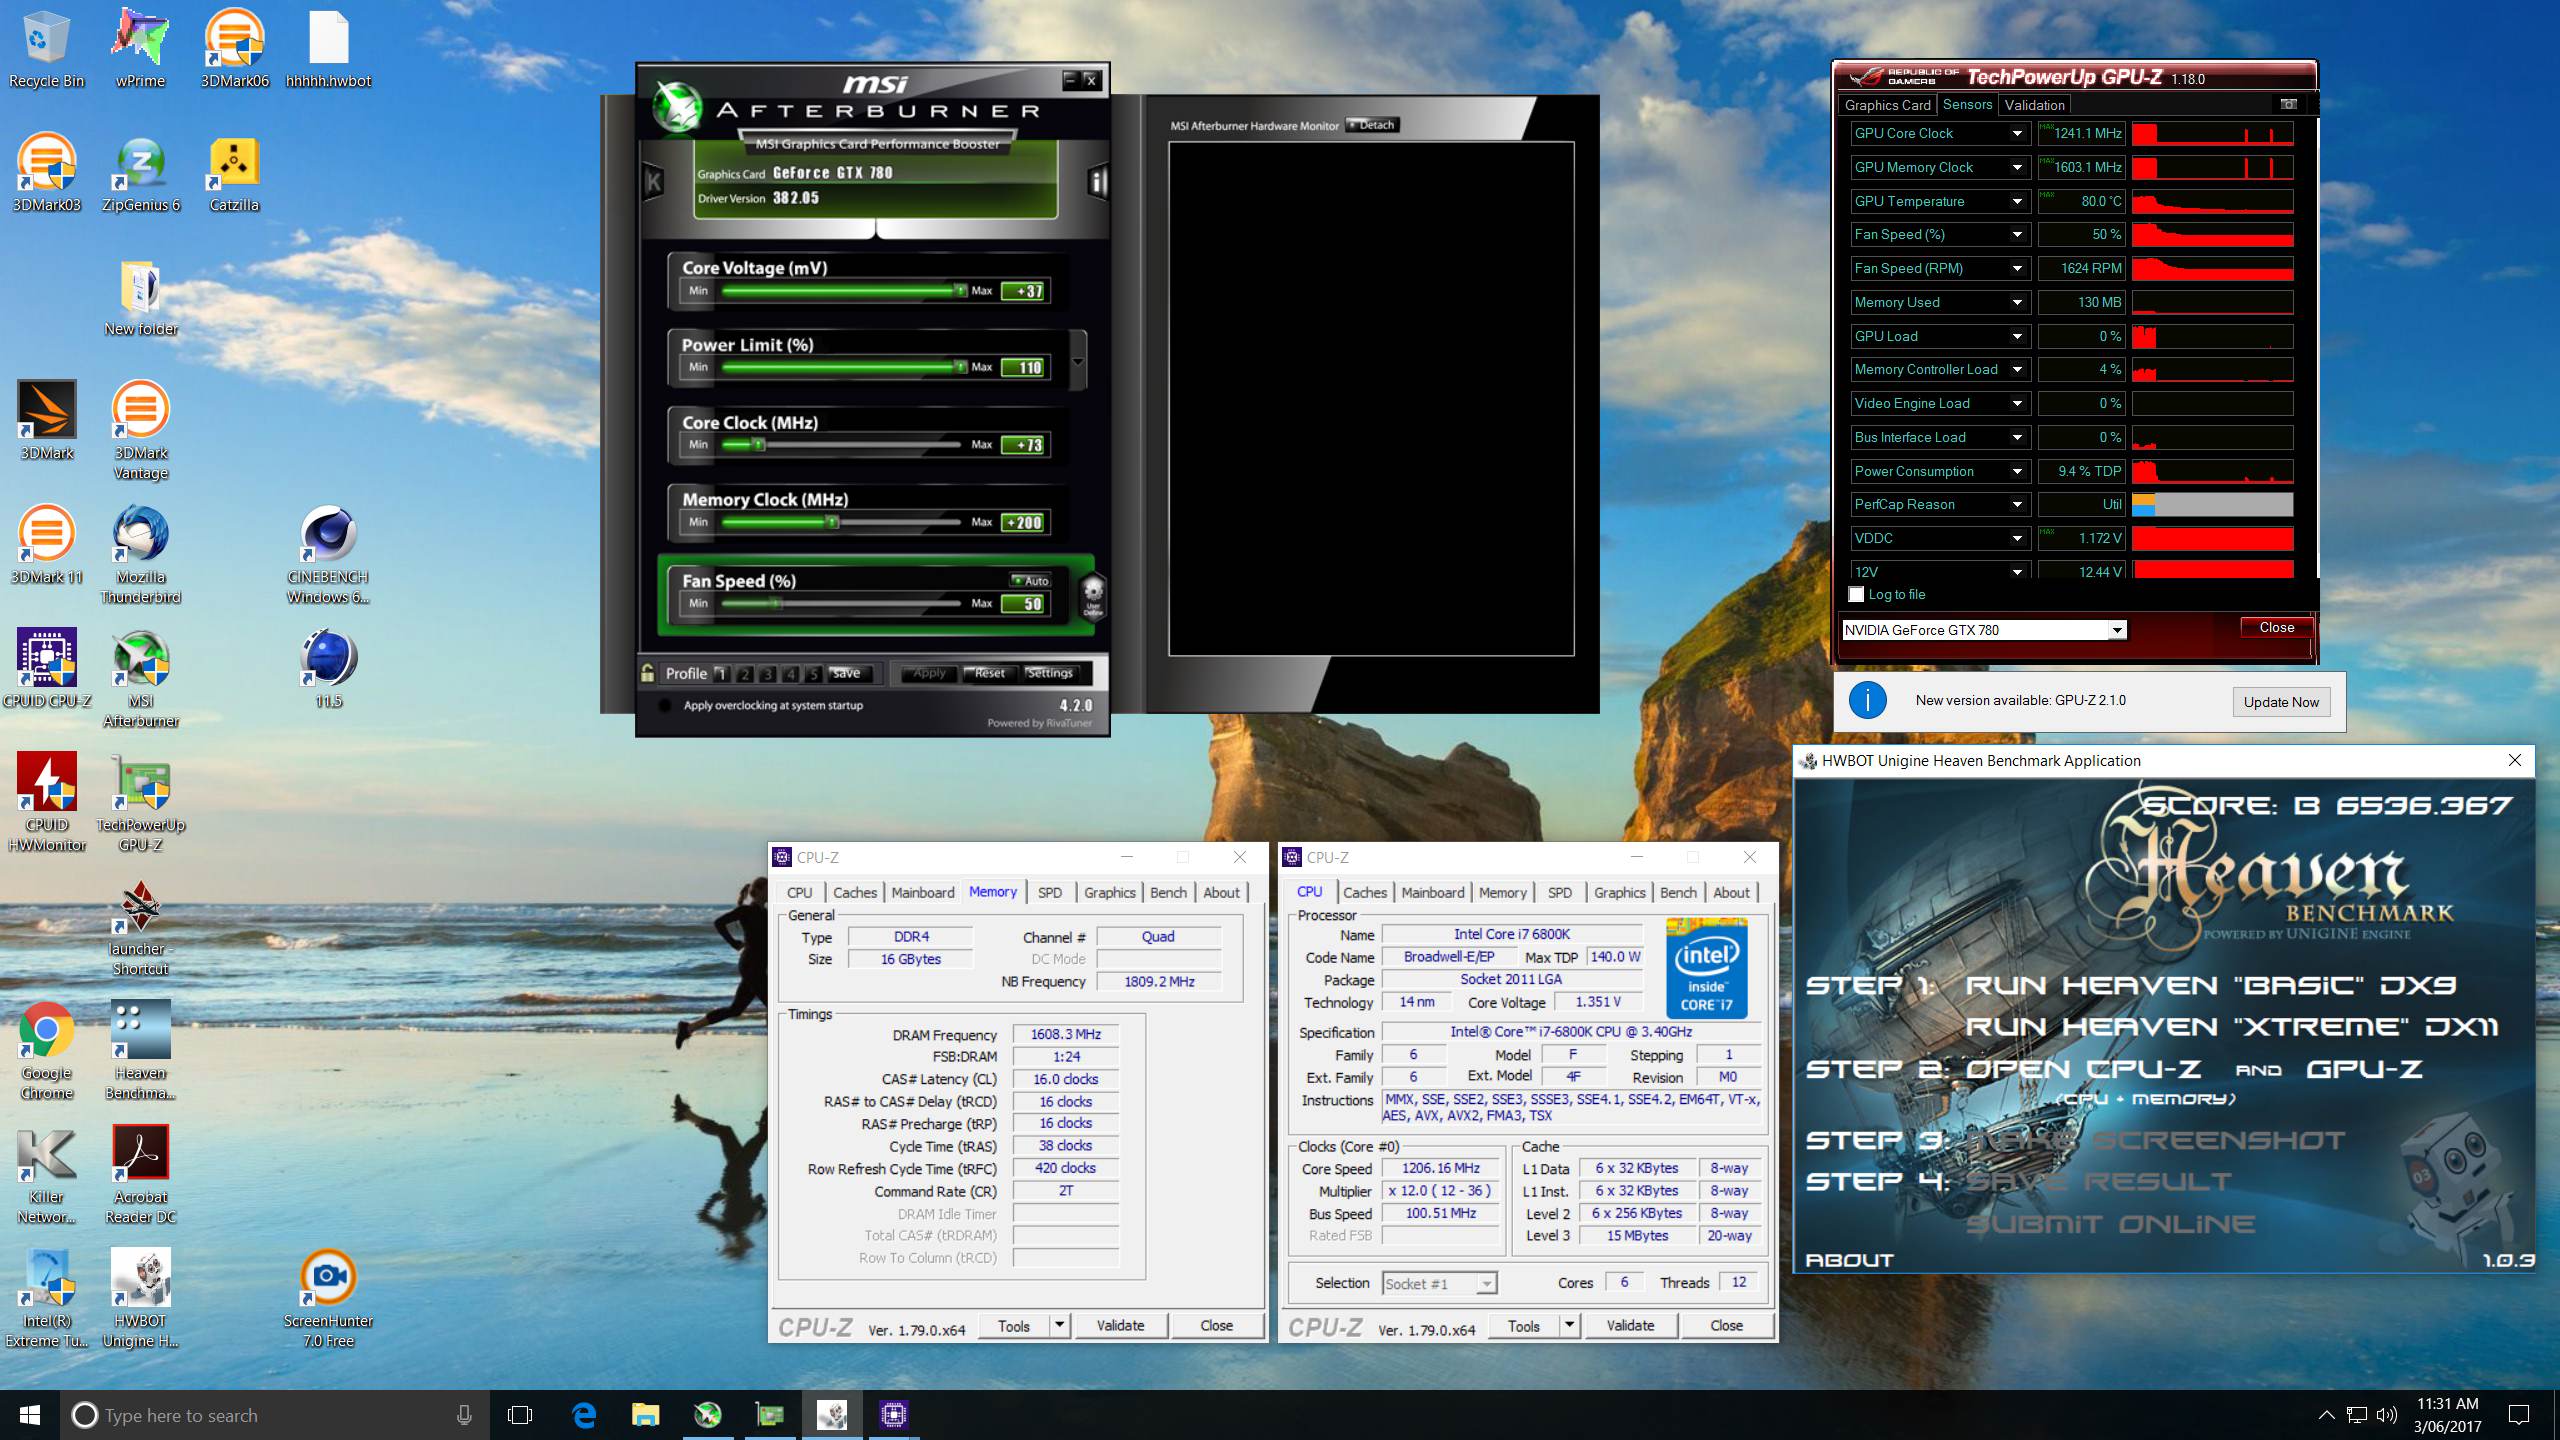Click Validate in the CPU-tab CPU-Z window
The image size is (2560, 1440).
1630,1326
